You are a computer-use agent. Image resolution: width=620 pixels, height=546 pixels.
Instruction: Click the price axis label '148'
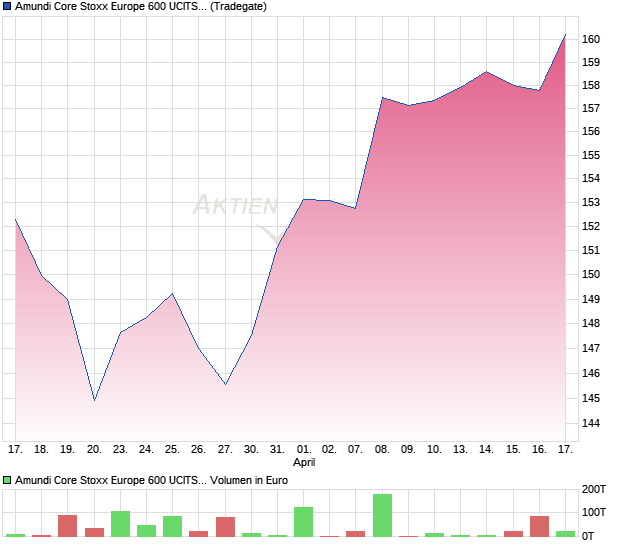pyautogui.click(x=591, y=323)
